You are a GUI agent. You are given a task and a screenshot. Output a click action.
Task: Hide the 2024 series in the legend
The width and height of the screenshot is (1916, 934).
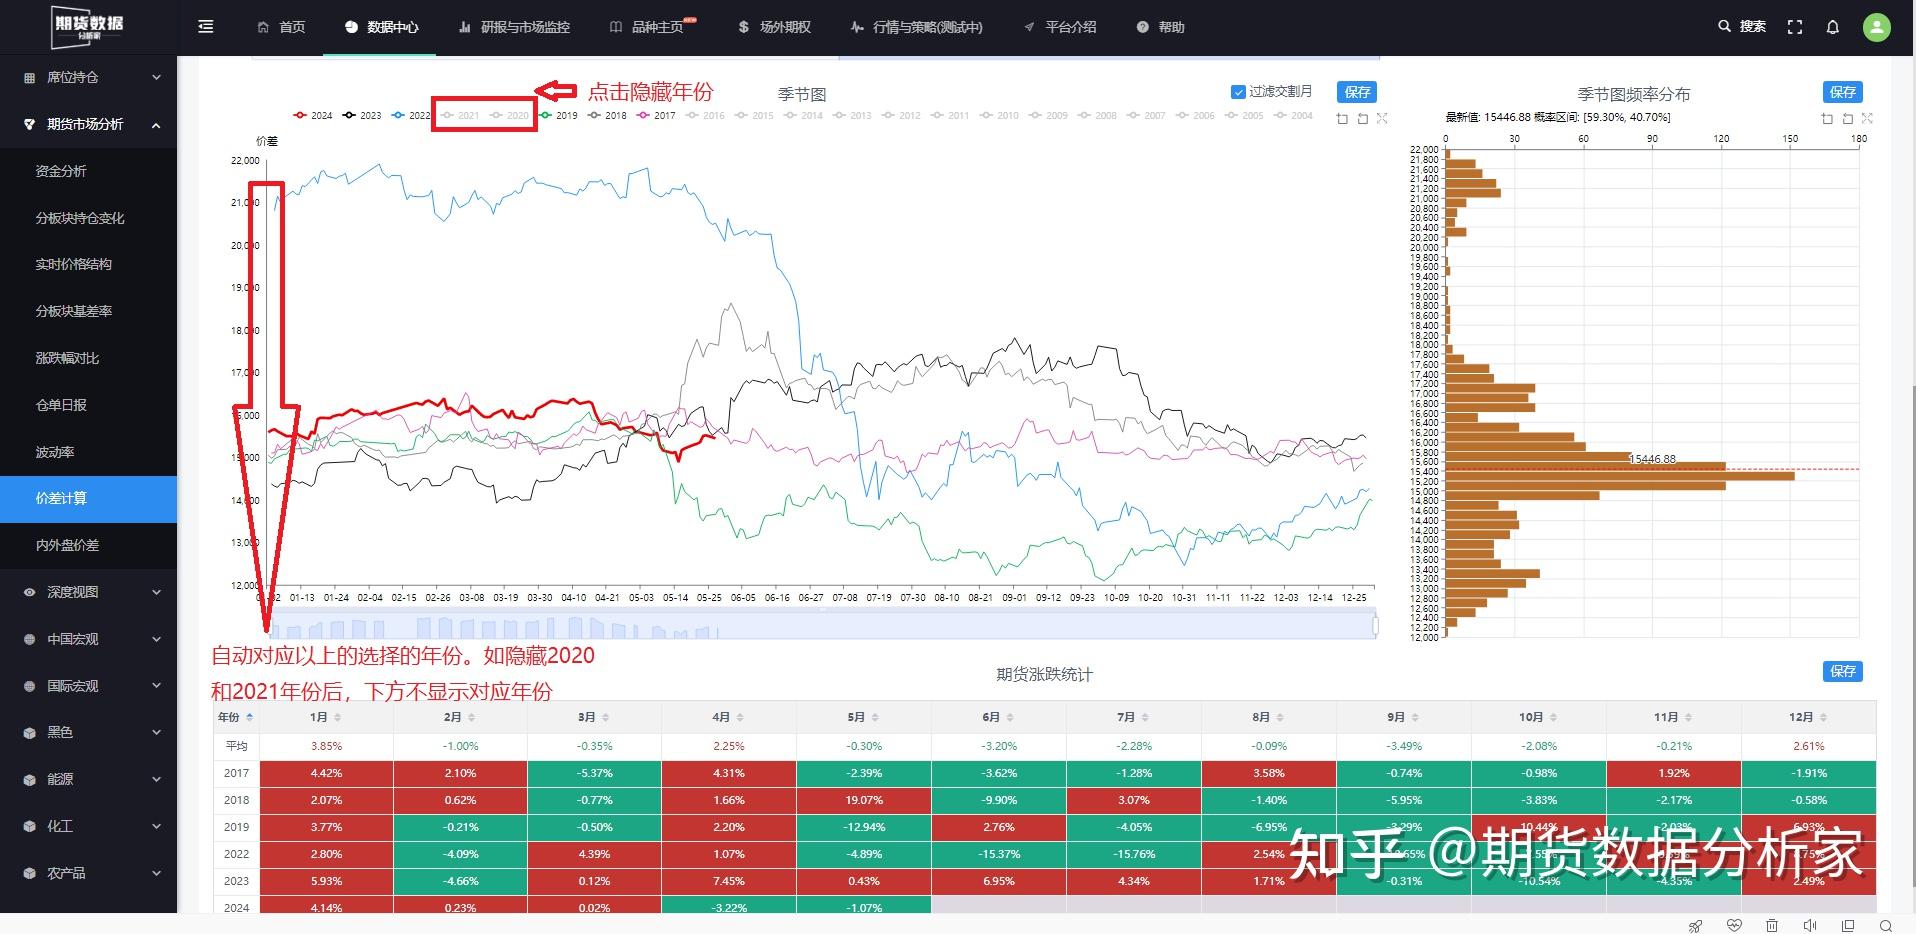[x=313, y=116]
